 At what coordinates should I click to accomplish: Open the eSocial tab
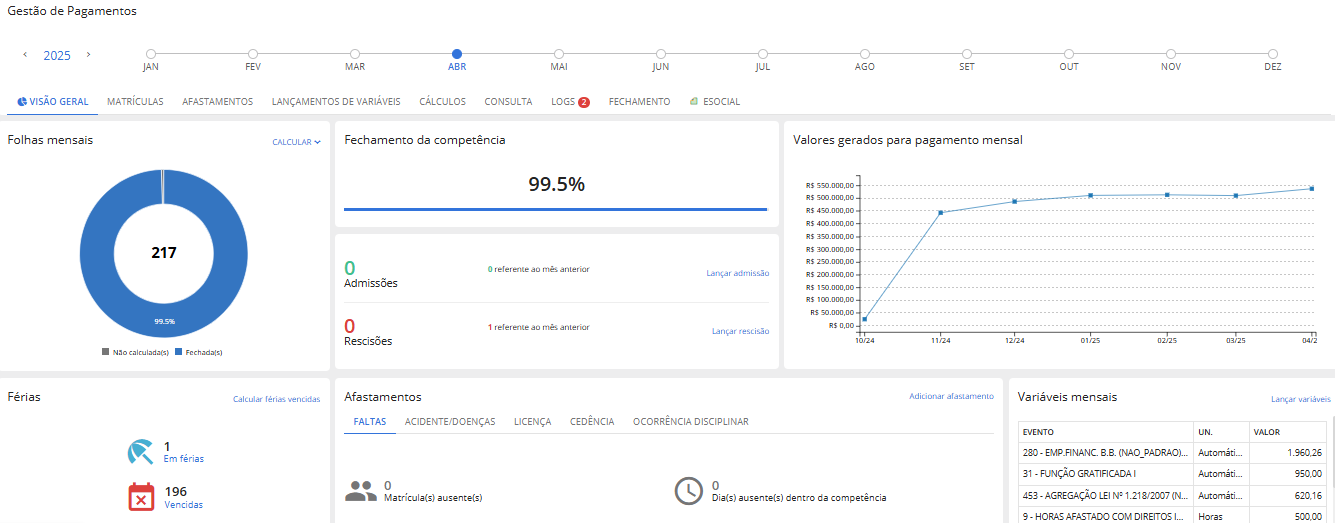(x=714, y=102)
